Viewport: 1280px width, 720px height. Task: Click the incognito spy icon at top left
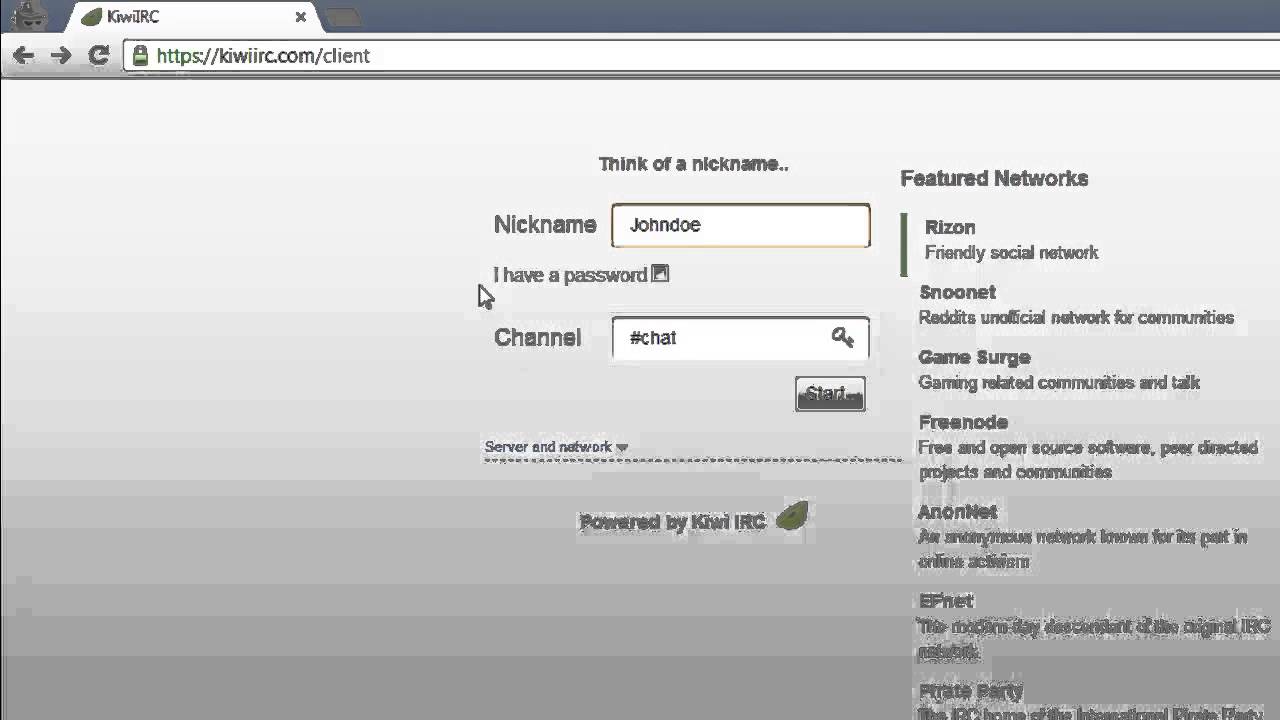[x=30, y=16]
